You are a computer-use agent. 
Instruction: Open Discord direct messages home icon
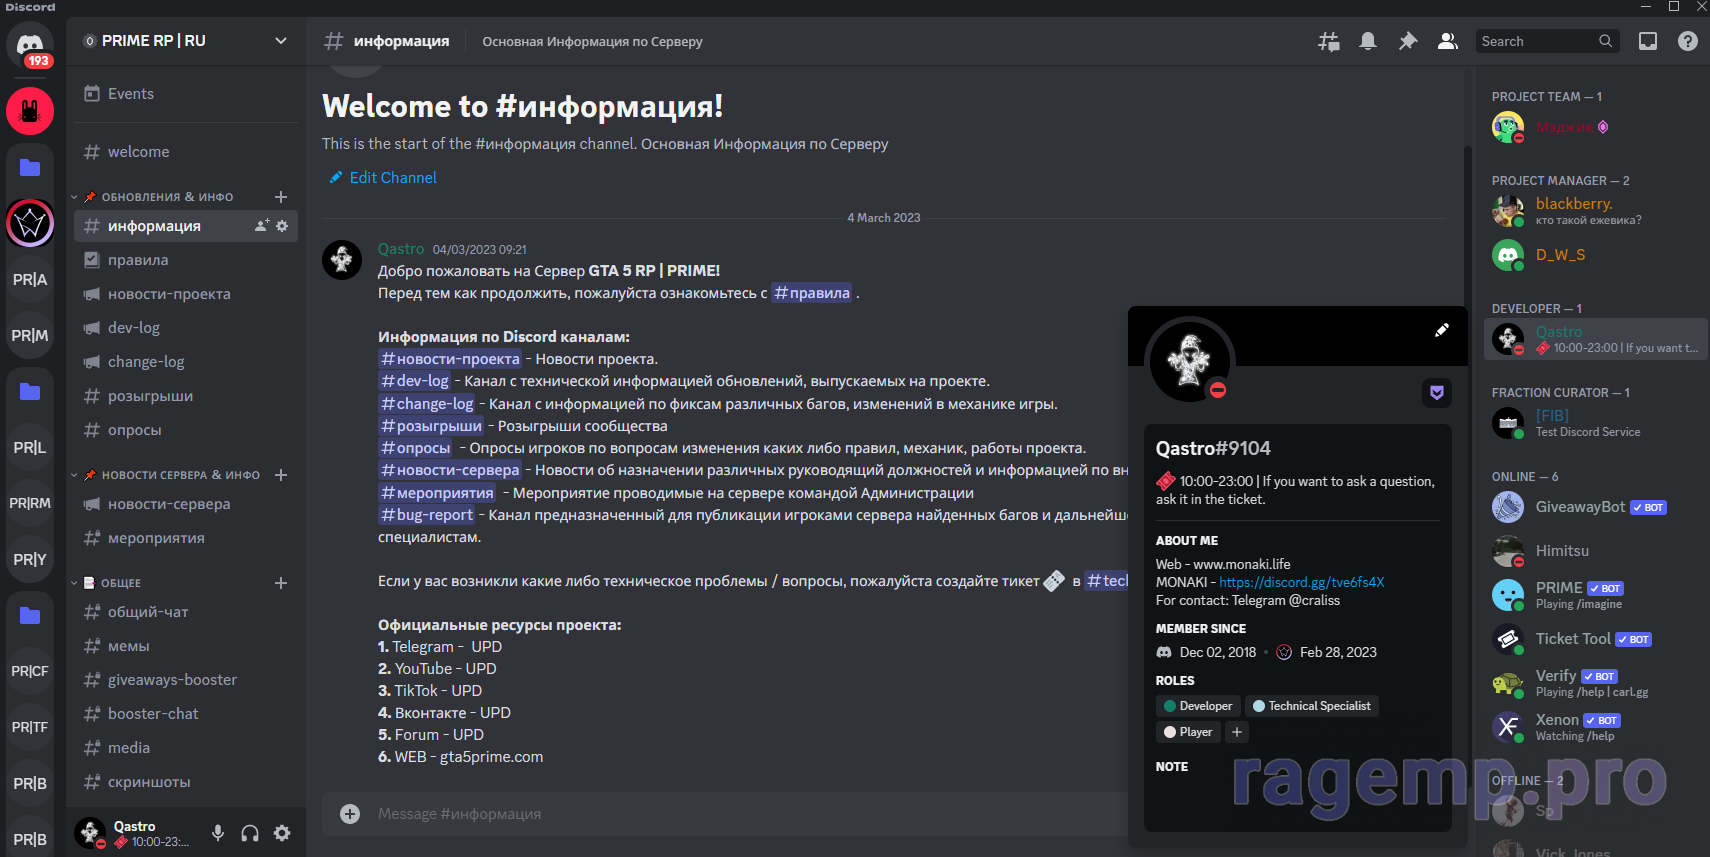pyautogui.click(x=30, y=46)
